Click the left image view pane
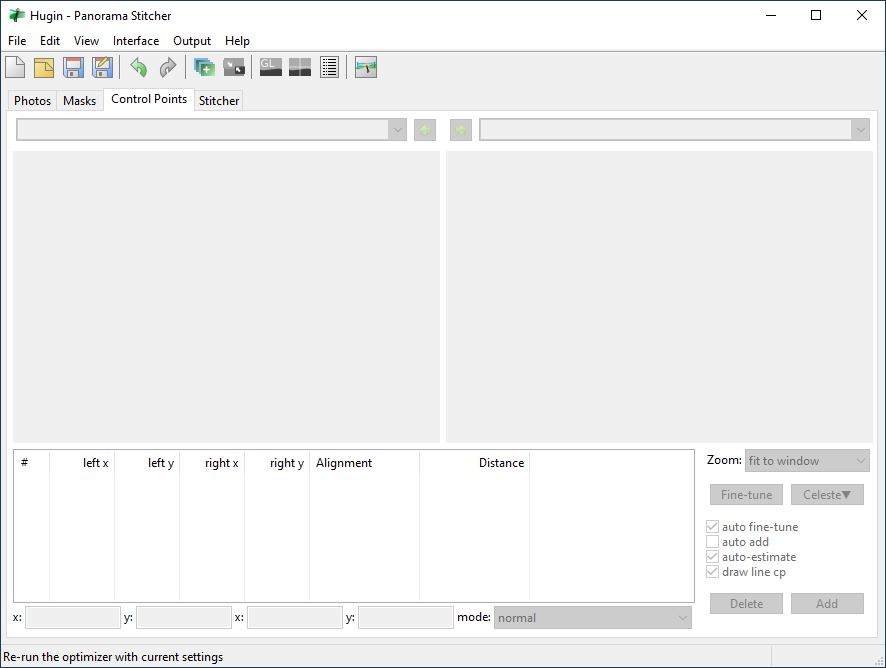Screen dimensions: 886x668 pos(227,297)
